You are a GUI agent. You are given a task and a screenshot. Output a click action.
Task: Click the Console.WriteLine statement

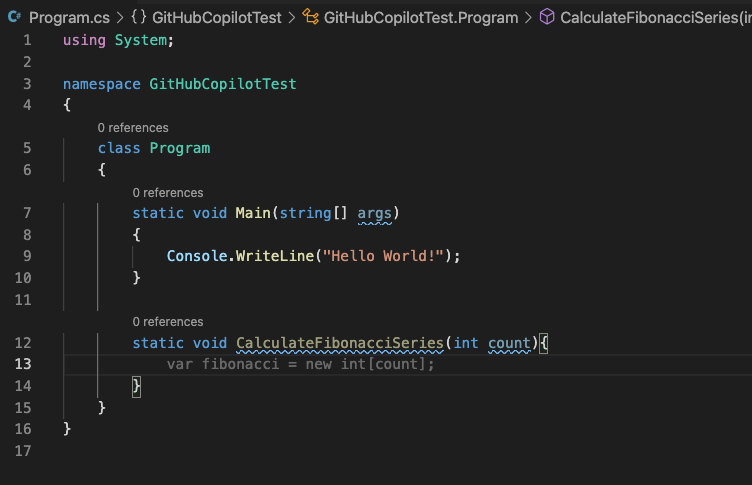313,256
